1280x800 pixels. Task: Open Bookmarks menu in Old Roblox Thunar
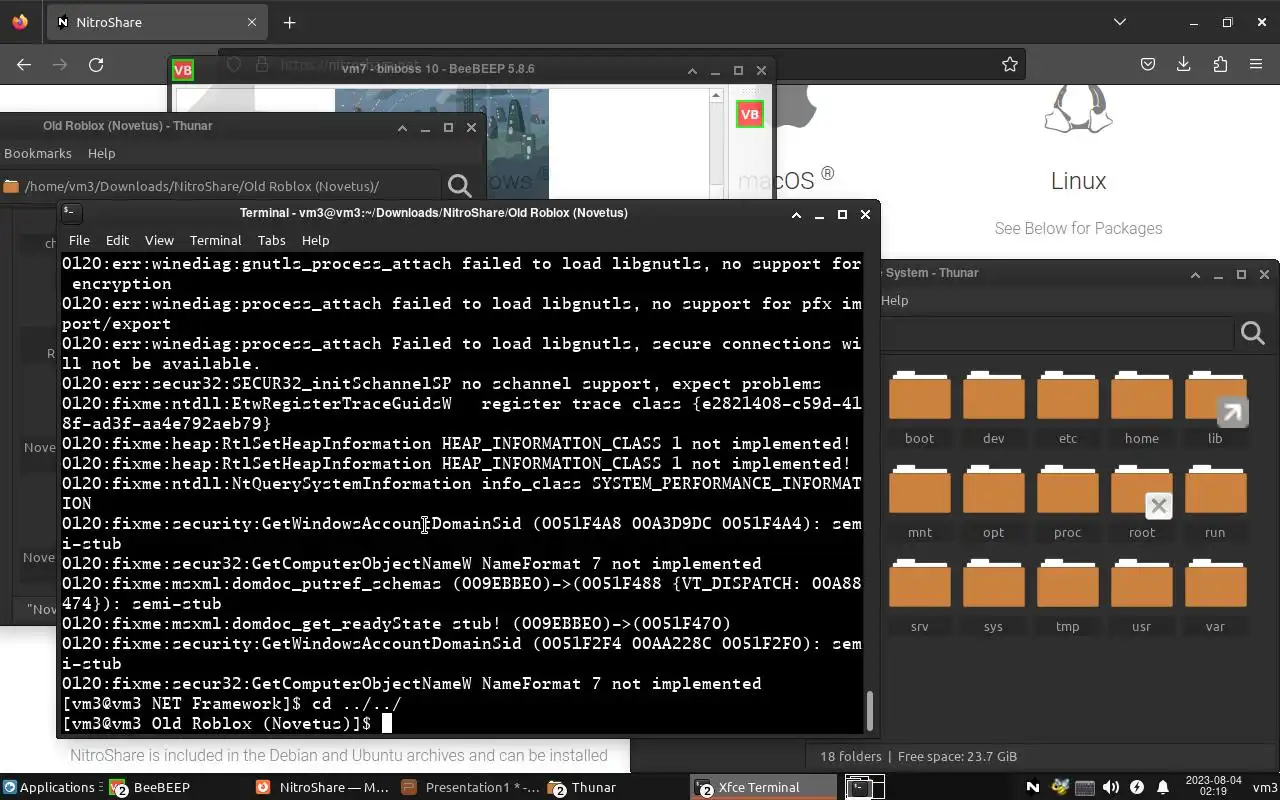click(x=38, y=153)
